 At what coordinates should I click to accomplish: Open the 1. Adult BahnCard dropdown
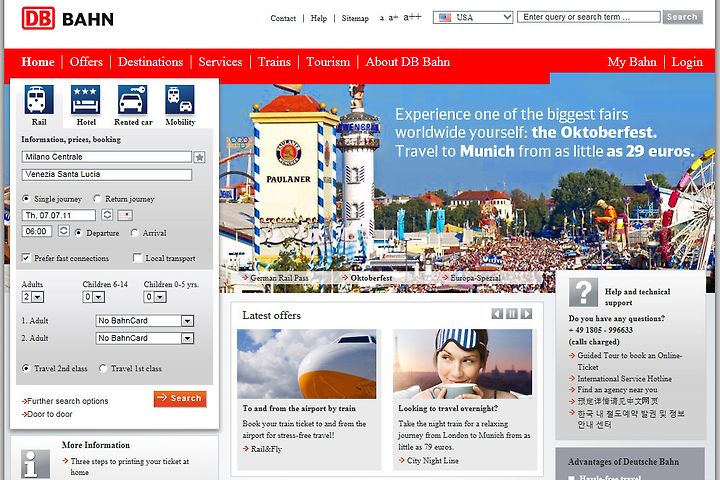click(x=145, y=321)
